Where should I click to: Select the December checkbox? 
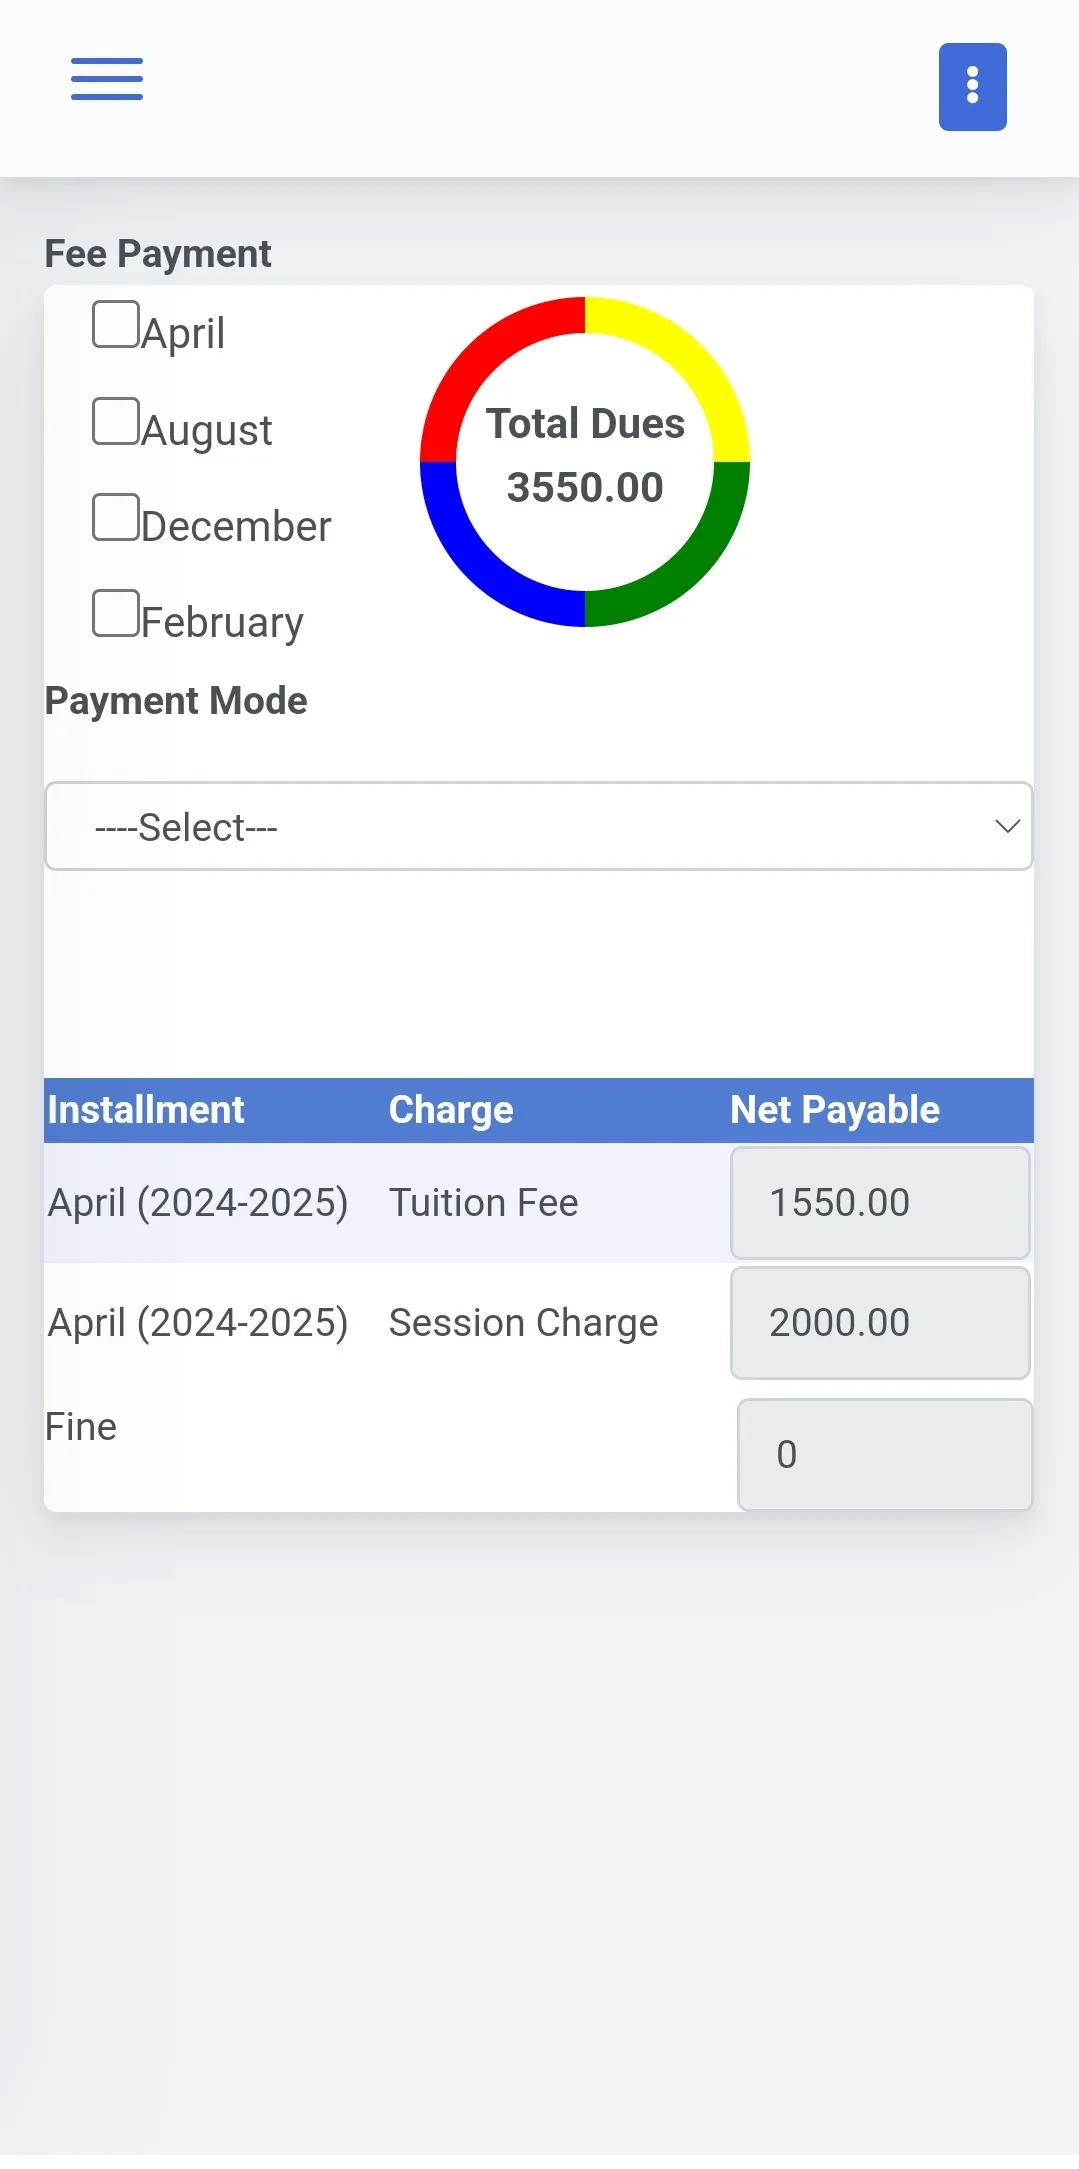[116, 517]
